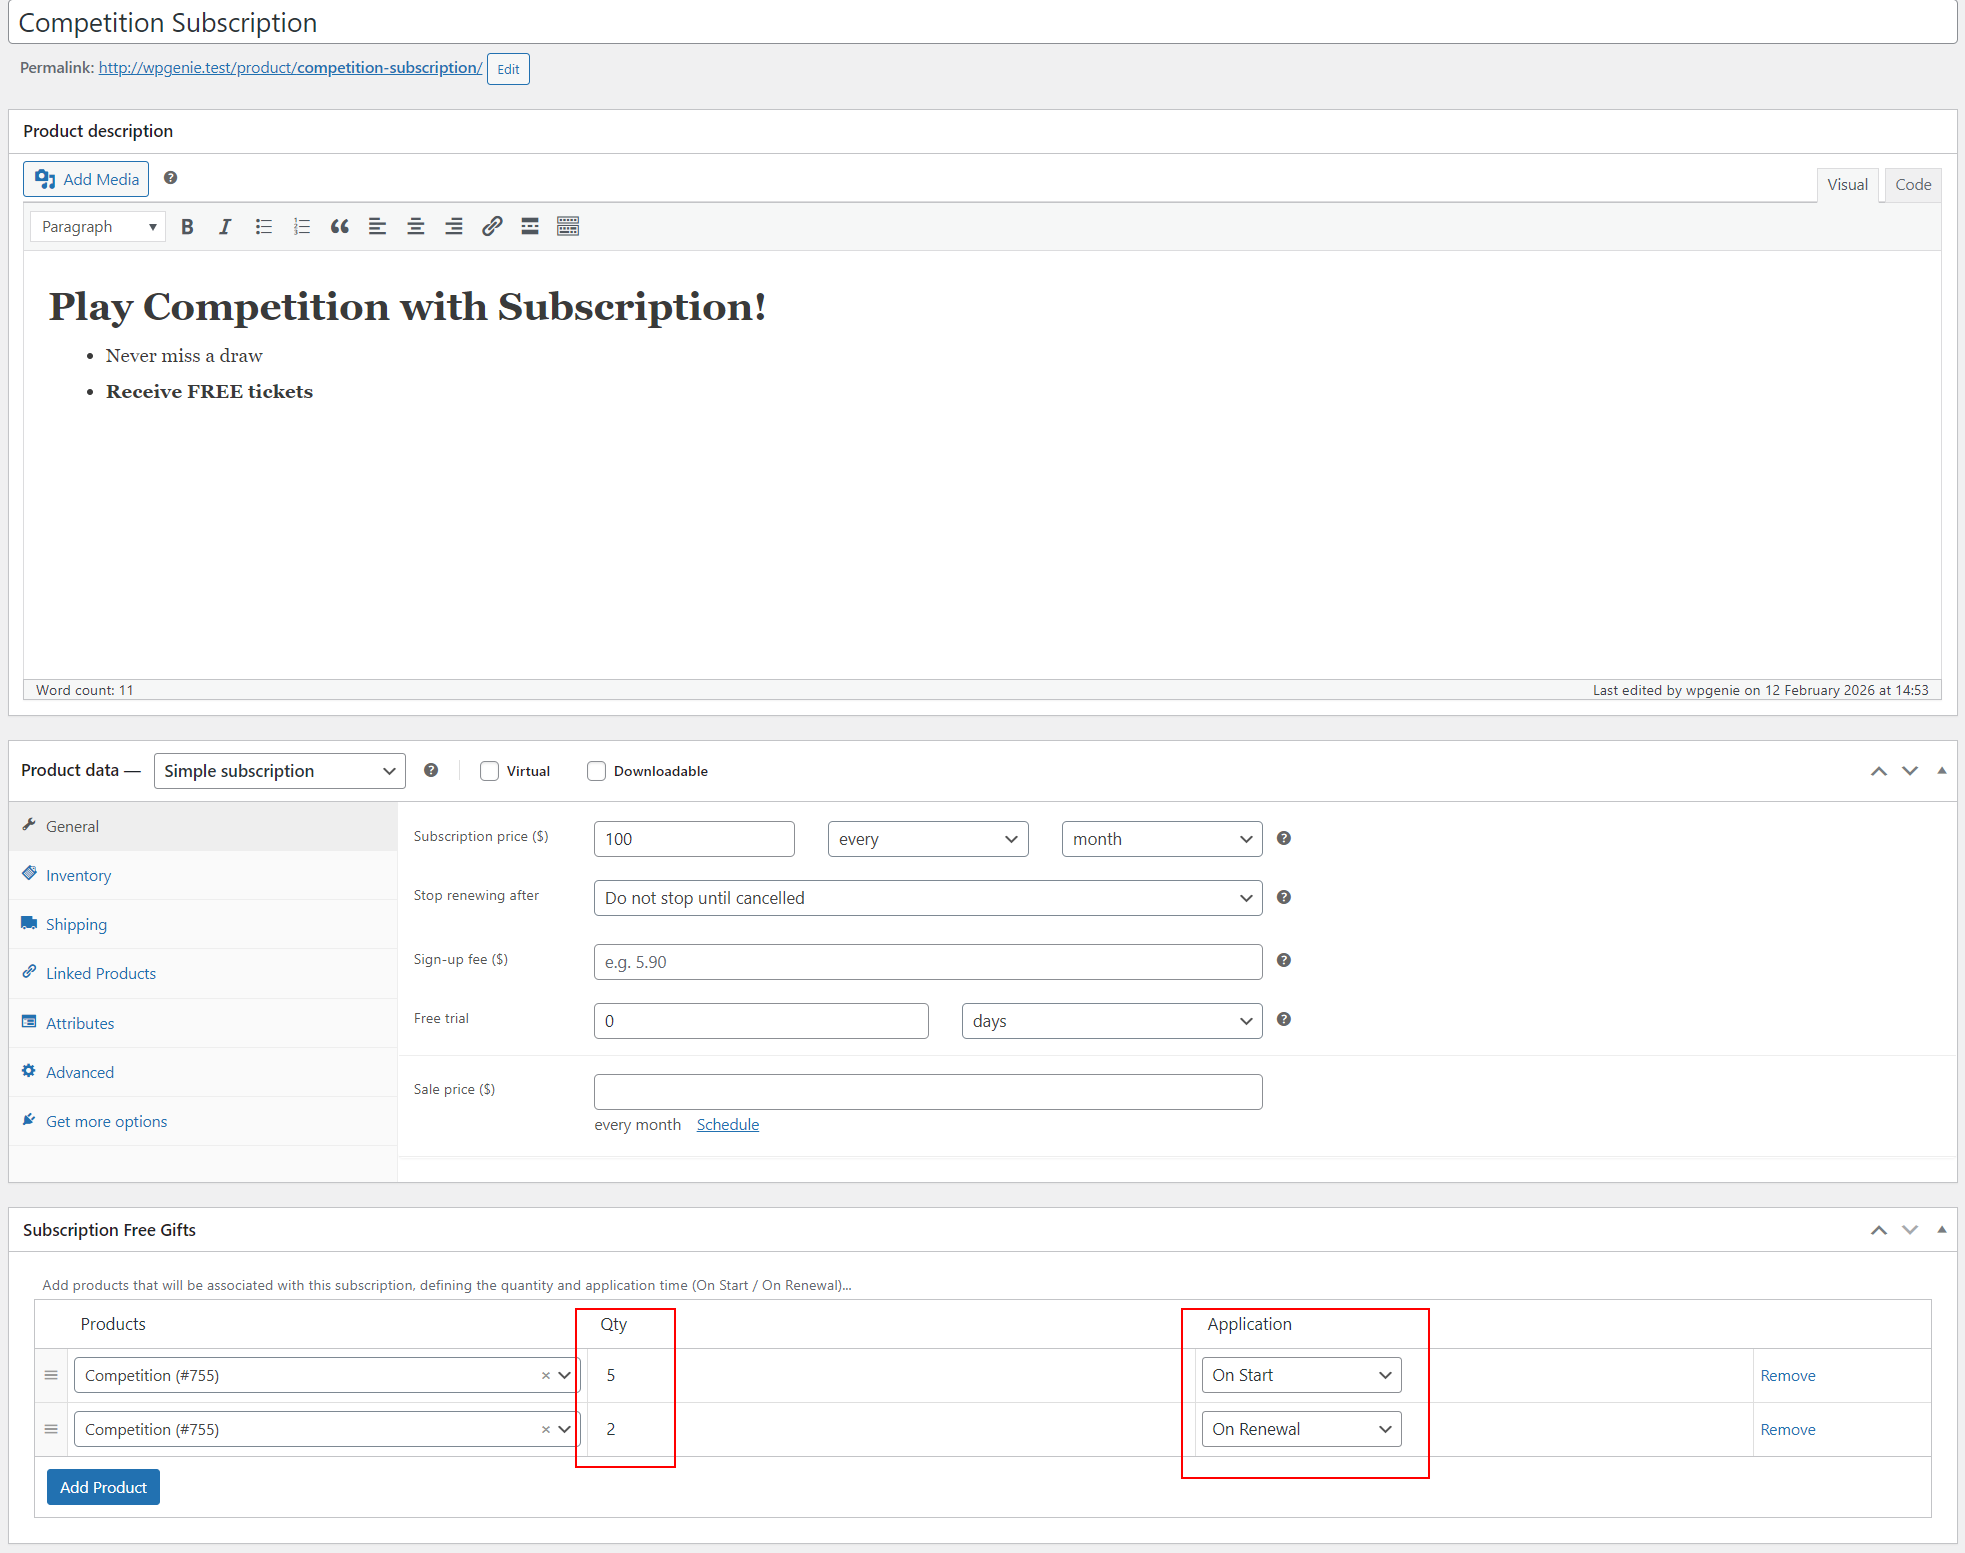Grab the drag handle of the On Start gift row
1965x1553 pixels.
point(51,1376)
